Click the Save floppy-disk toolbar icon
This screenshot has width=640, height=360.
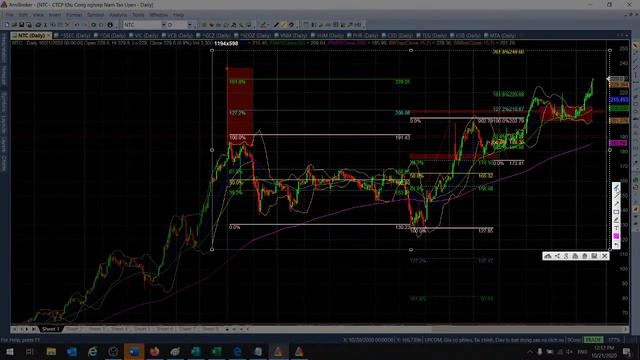pos(22,25)
